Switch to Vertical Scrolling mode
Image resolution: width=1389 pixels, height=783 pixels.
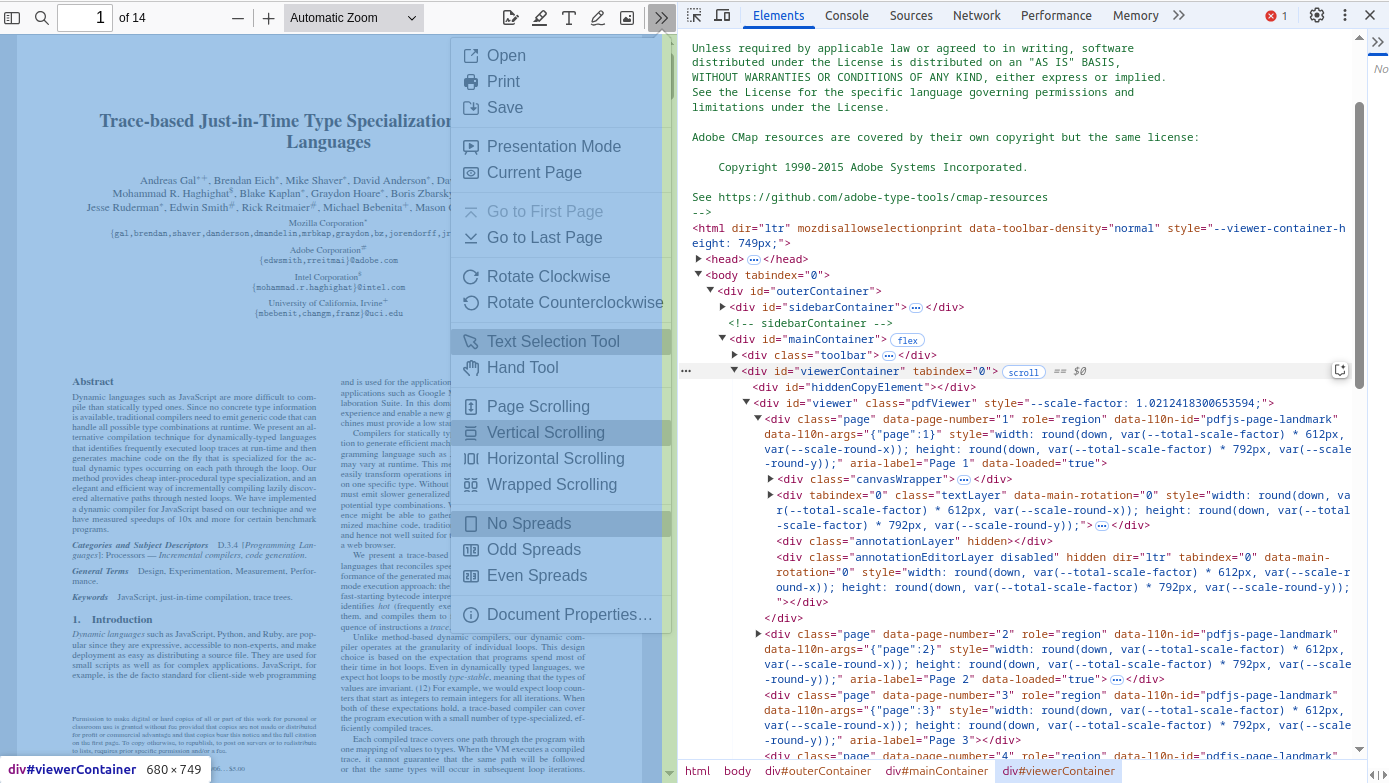tap(561, 432)
